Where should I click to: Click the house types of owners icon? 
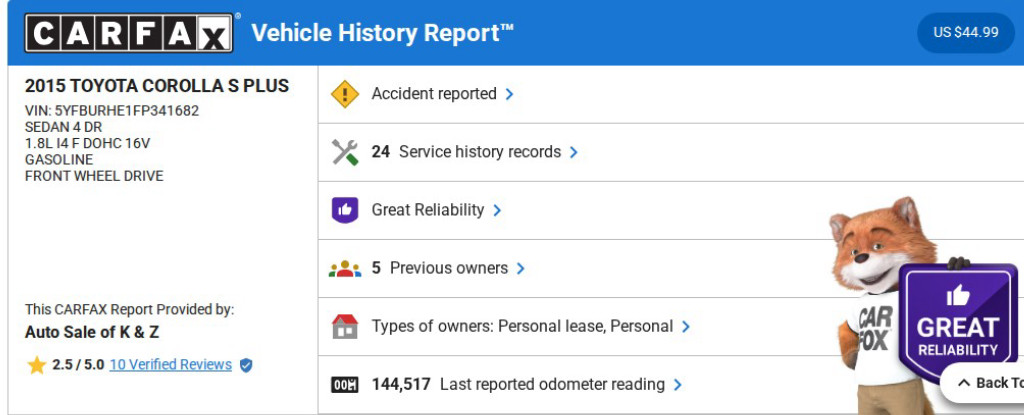345,326
